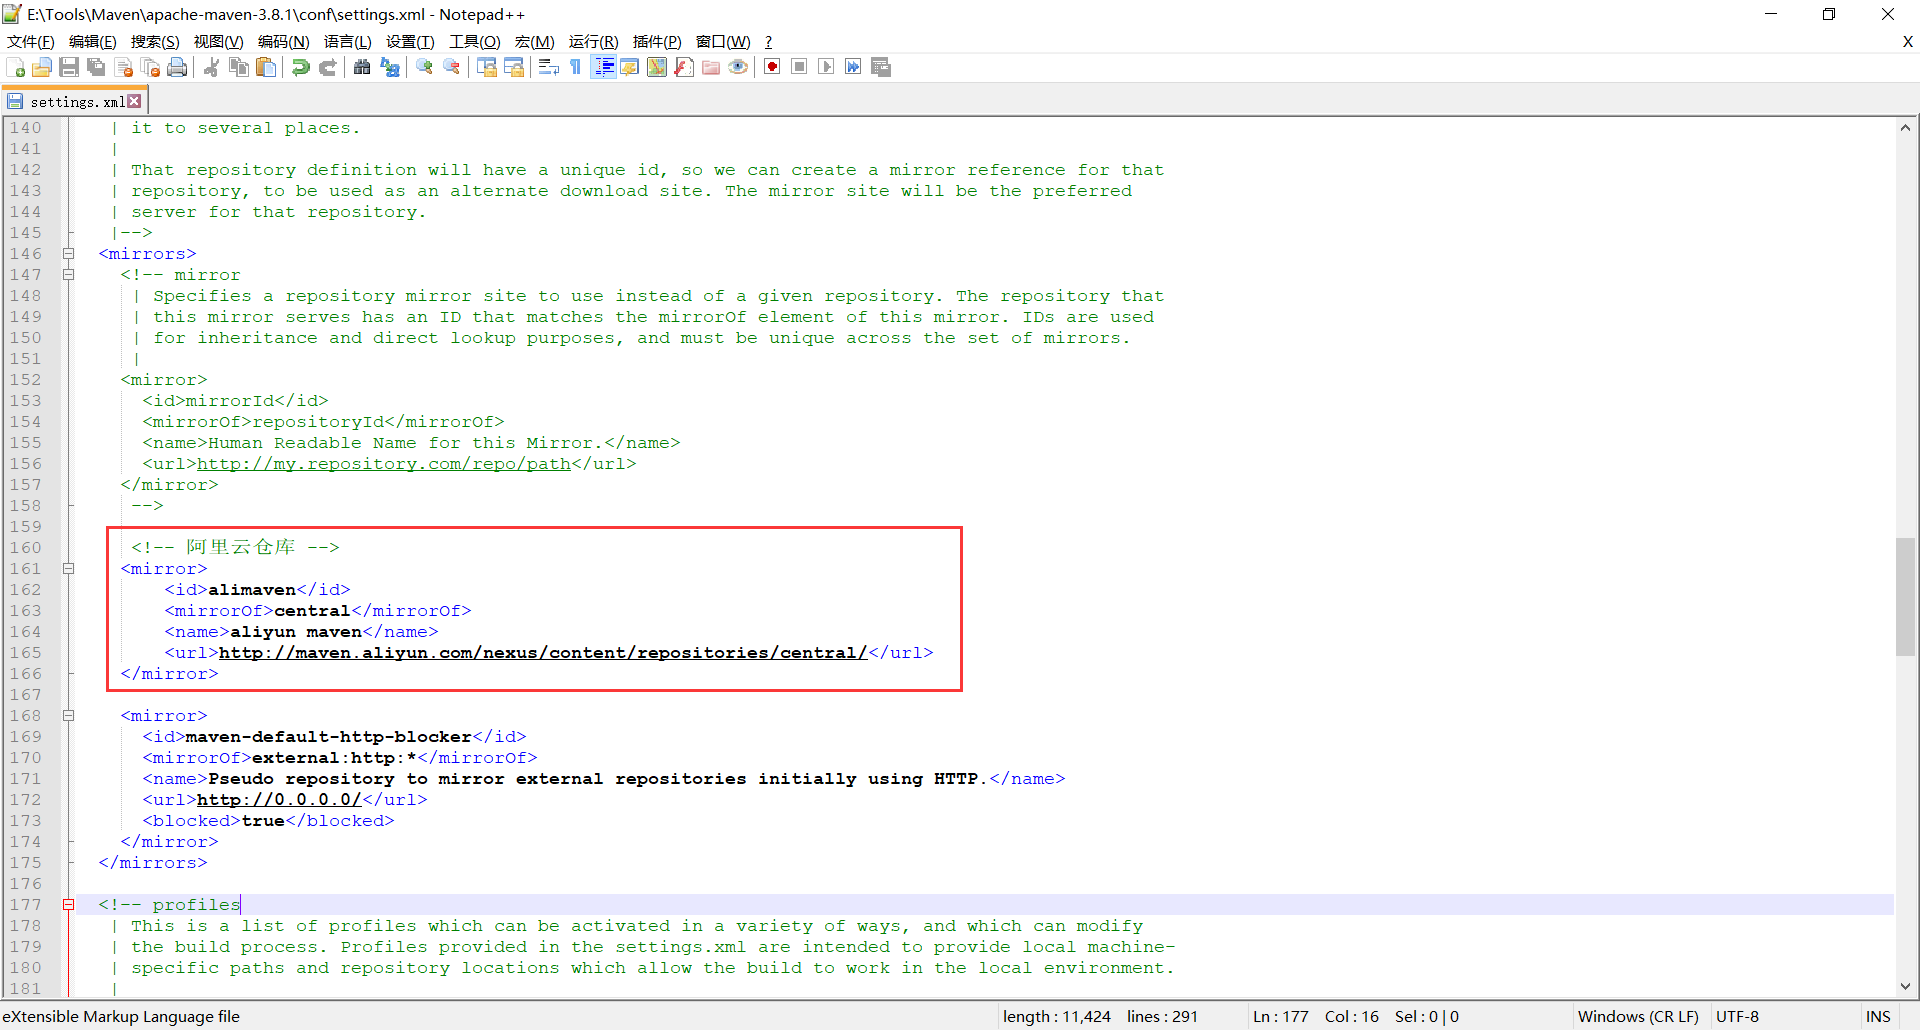Click the Paste clipboard icon

[x=265, y=67]
